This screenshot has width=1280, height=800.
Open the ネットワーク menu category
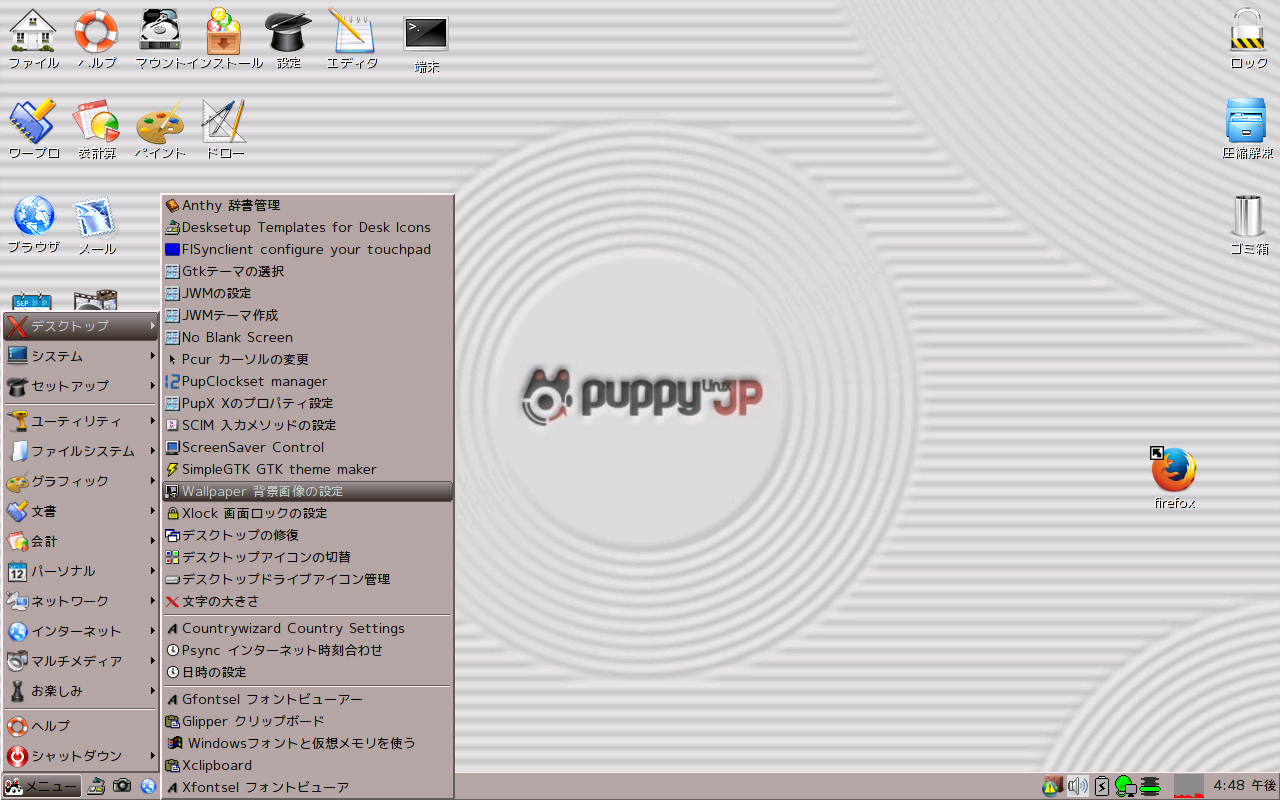pos(80,601)
